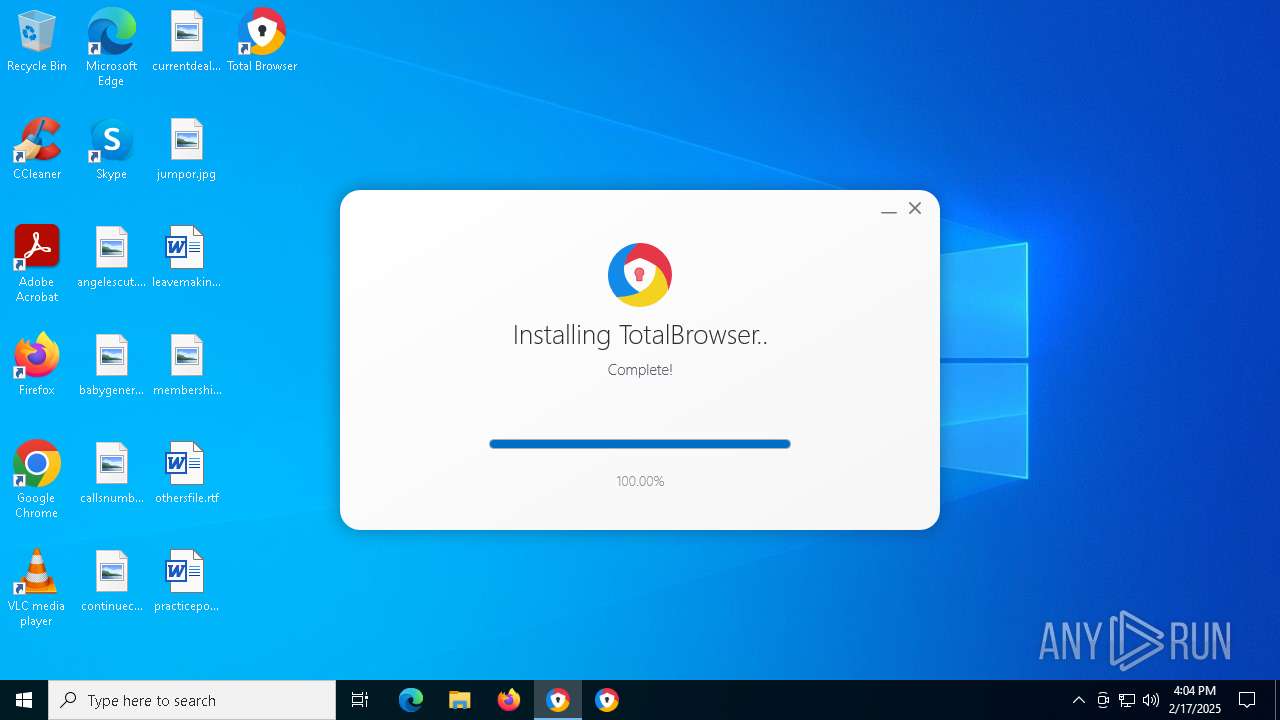Select the leavemakin Word document icon
The width and height of the screenshot is (1280, 720).
pos(186,258)
